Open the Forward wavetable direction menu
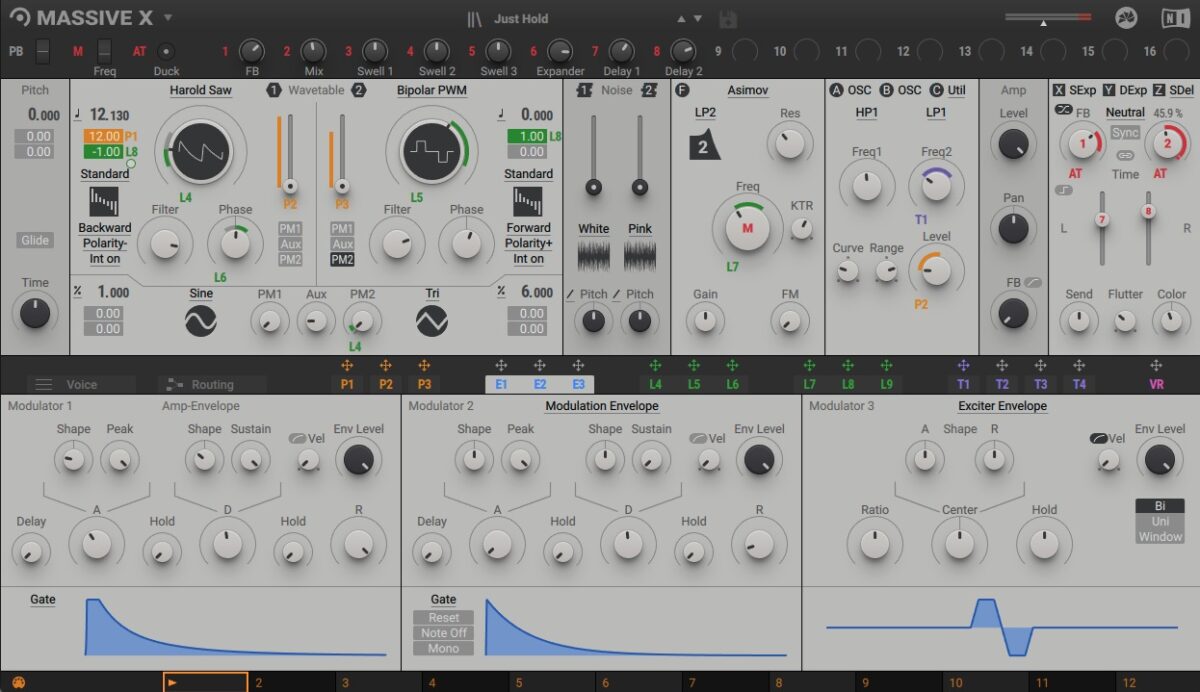The width and height of the screenshot is (1200, 692). click(x=528, y=228)
